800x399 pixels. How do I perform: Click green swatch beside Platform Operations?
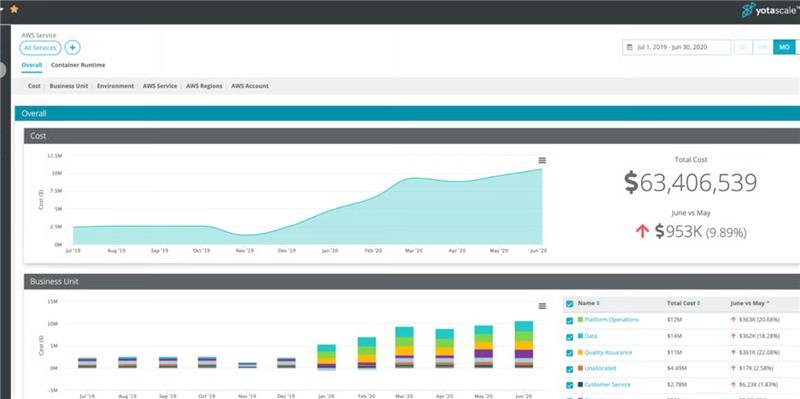coord(580,320)
